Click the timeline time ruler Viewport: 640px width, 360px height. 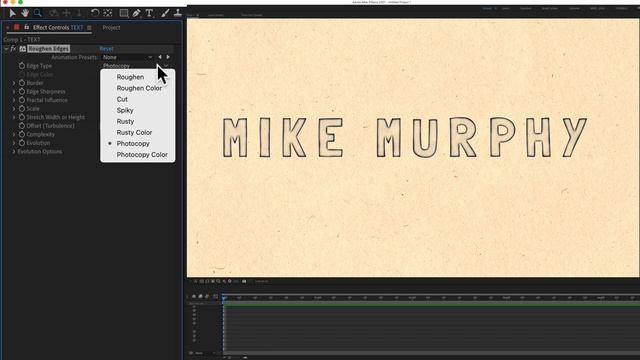click(x=431, y=298)
